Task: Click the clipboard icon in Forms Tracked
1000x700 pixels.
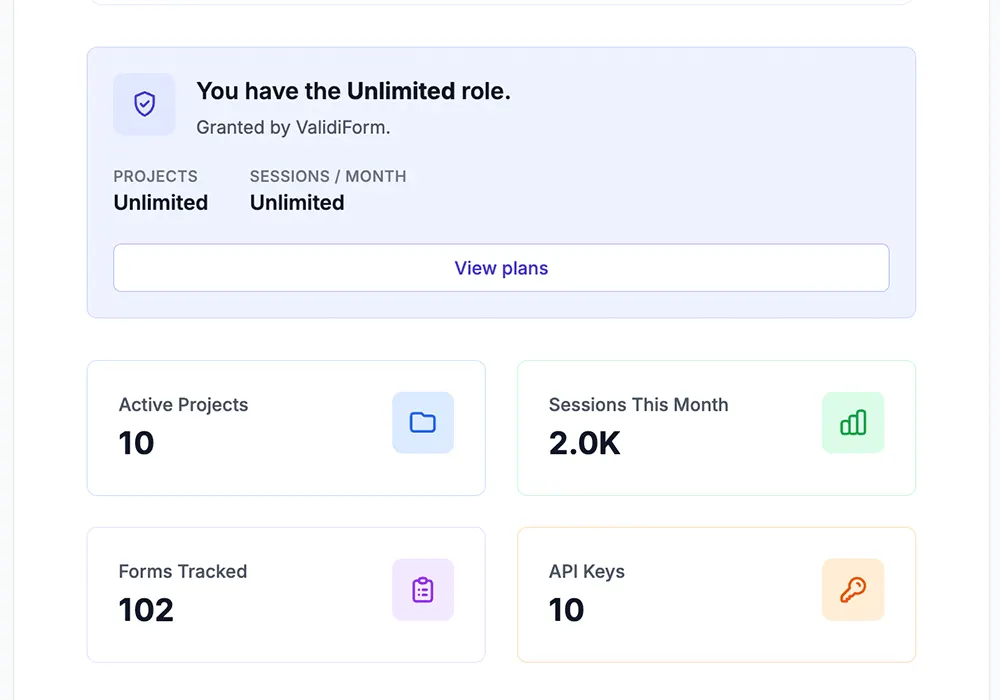Action: click(423, 590)
